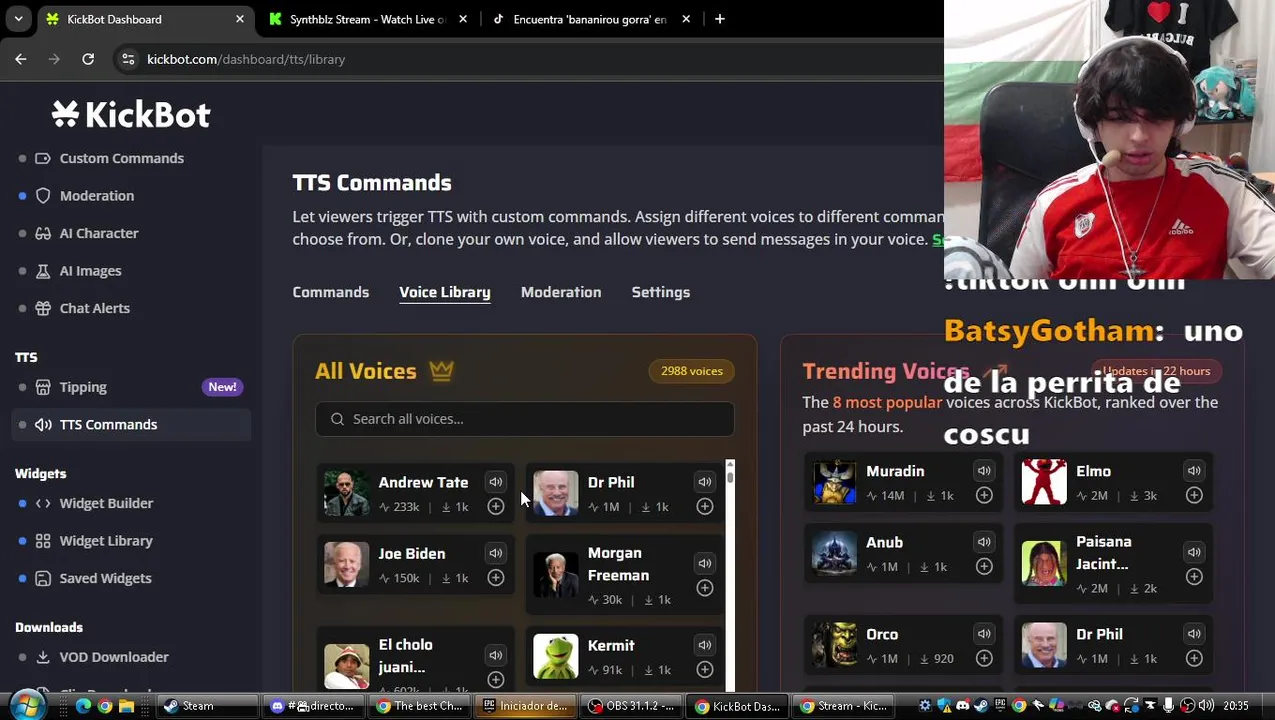Preview Dr Phil trending voice
The height and width of the screenshot is (720, 1275).
pyautogui.click(x=1194, y=634)
